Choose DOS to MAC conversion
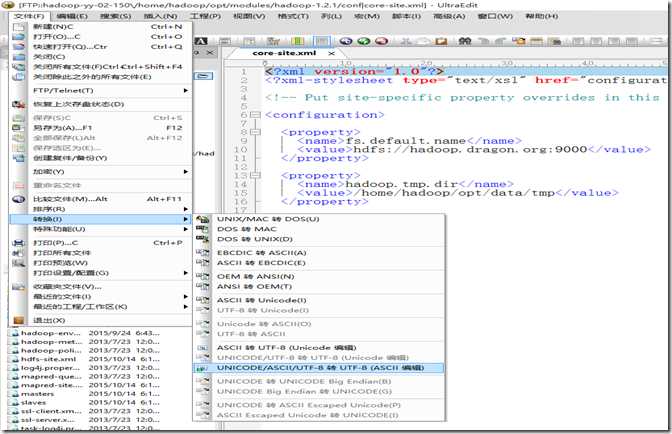 tap(318, 229)
